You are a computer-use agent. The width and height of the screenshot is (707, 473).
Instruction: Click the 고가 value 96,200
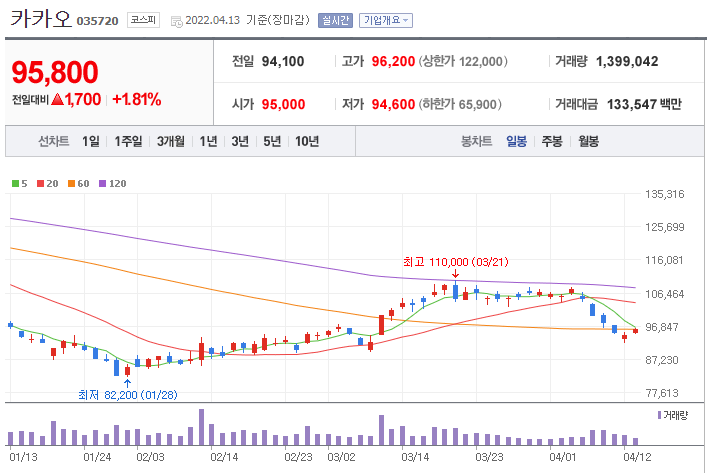click(x=393, y=61)
